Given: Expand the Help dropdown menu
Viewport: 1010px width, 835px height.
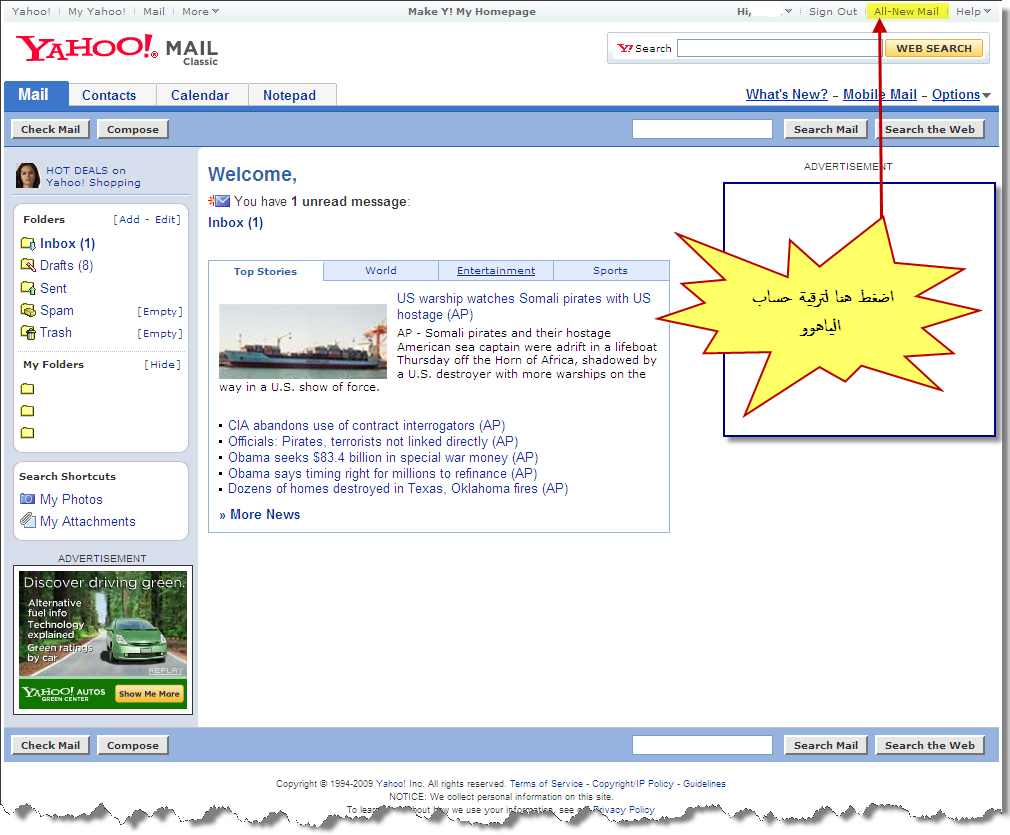Looking at the screenshot, I should coord(973,11).
